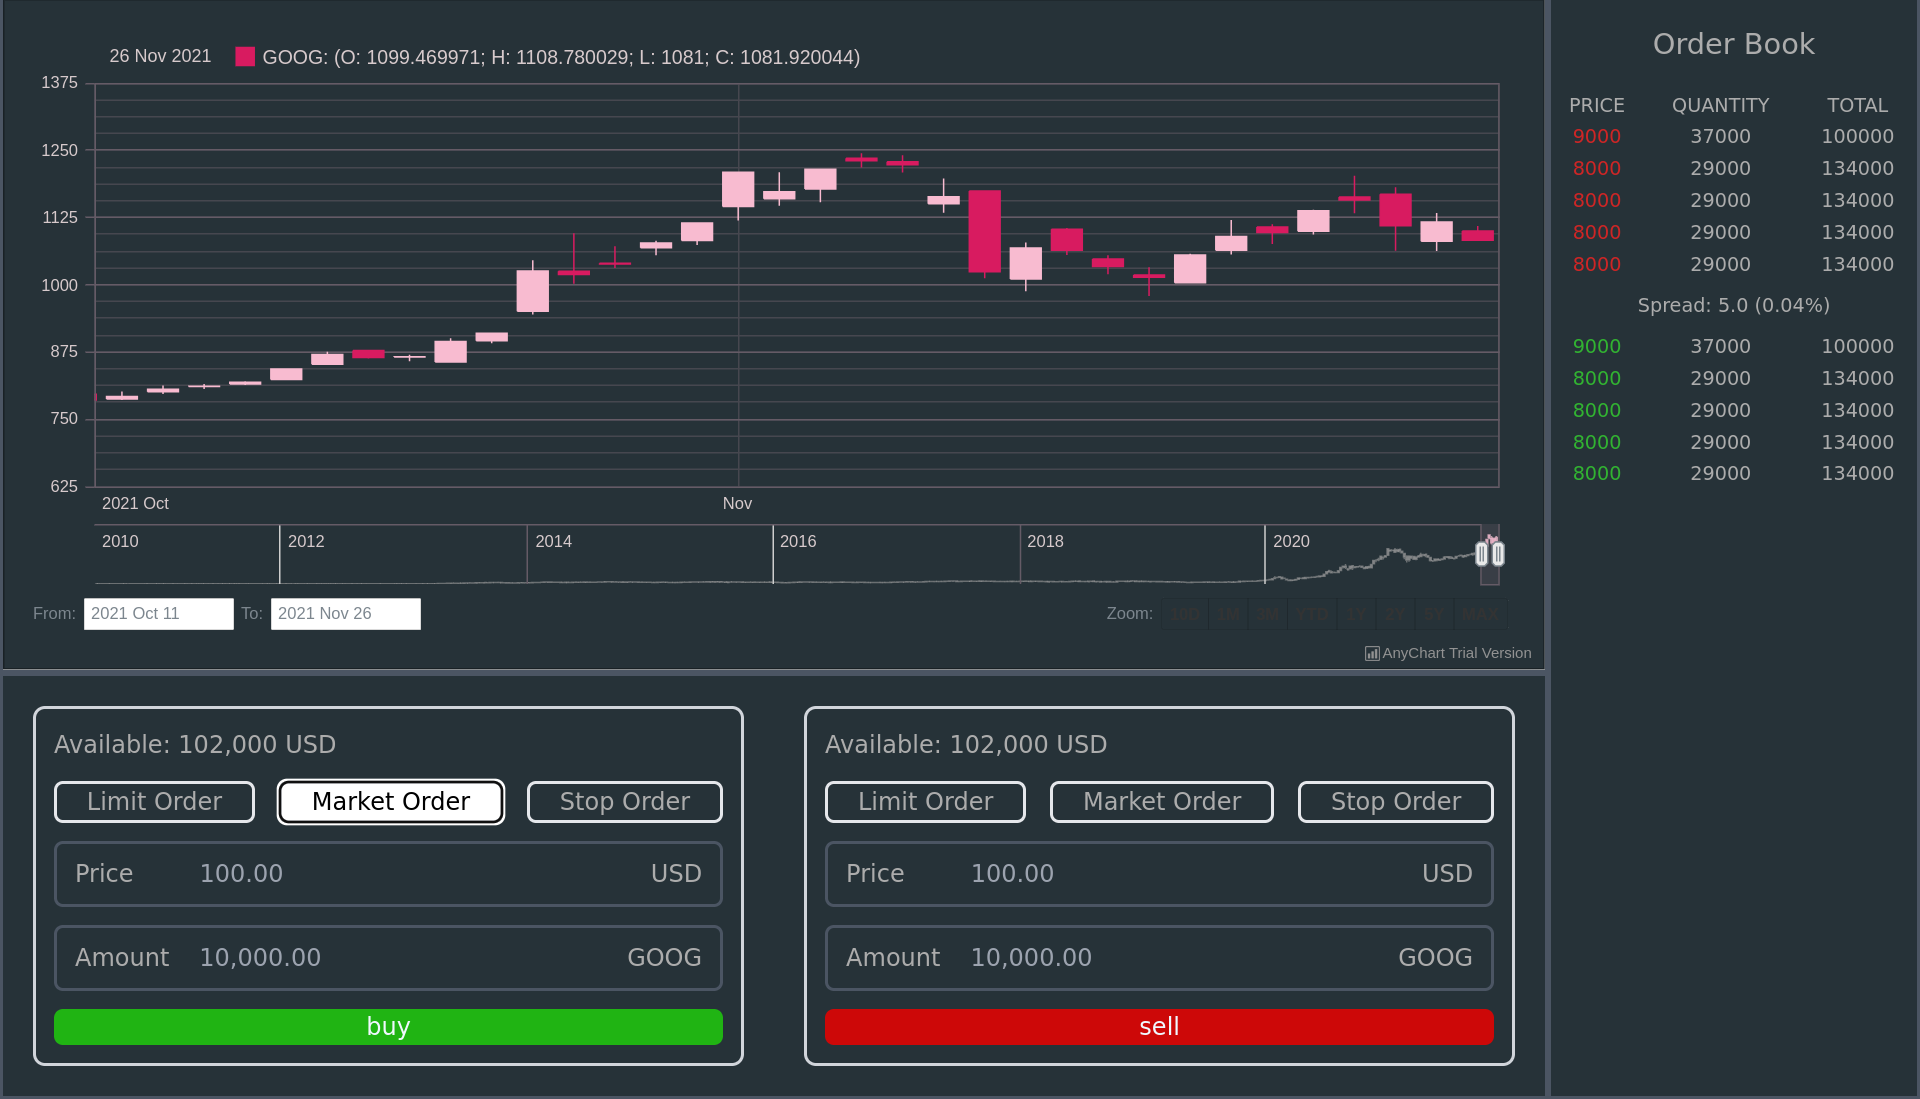Click the From date field showing 2021 Oct 11

coord(158,613)
